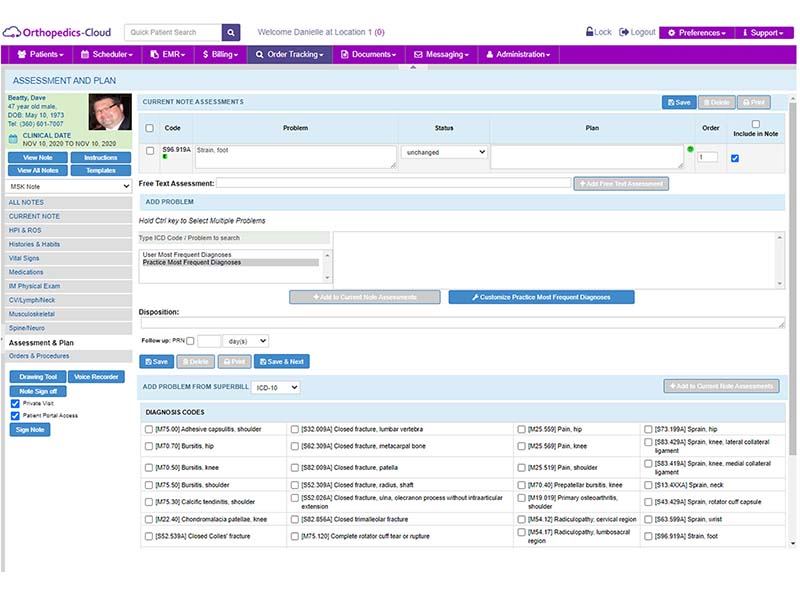Click the quick patient search magnifier button
800x600 pixels.
(x=231, y=32)
